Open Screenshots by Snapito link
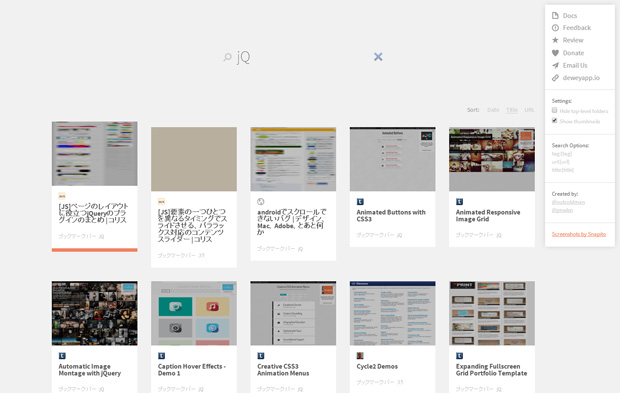This screenshot has width=620, height=393. 579,234
